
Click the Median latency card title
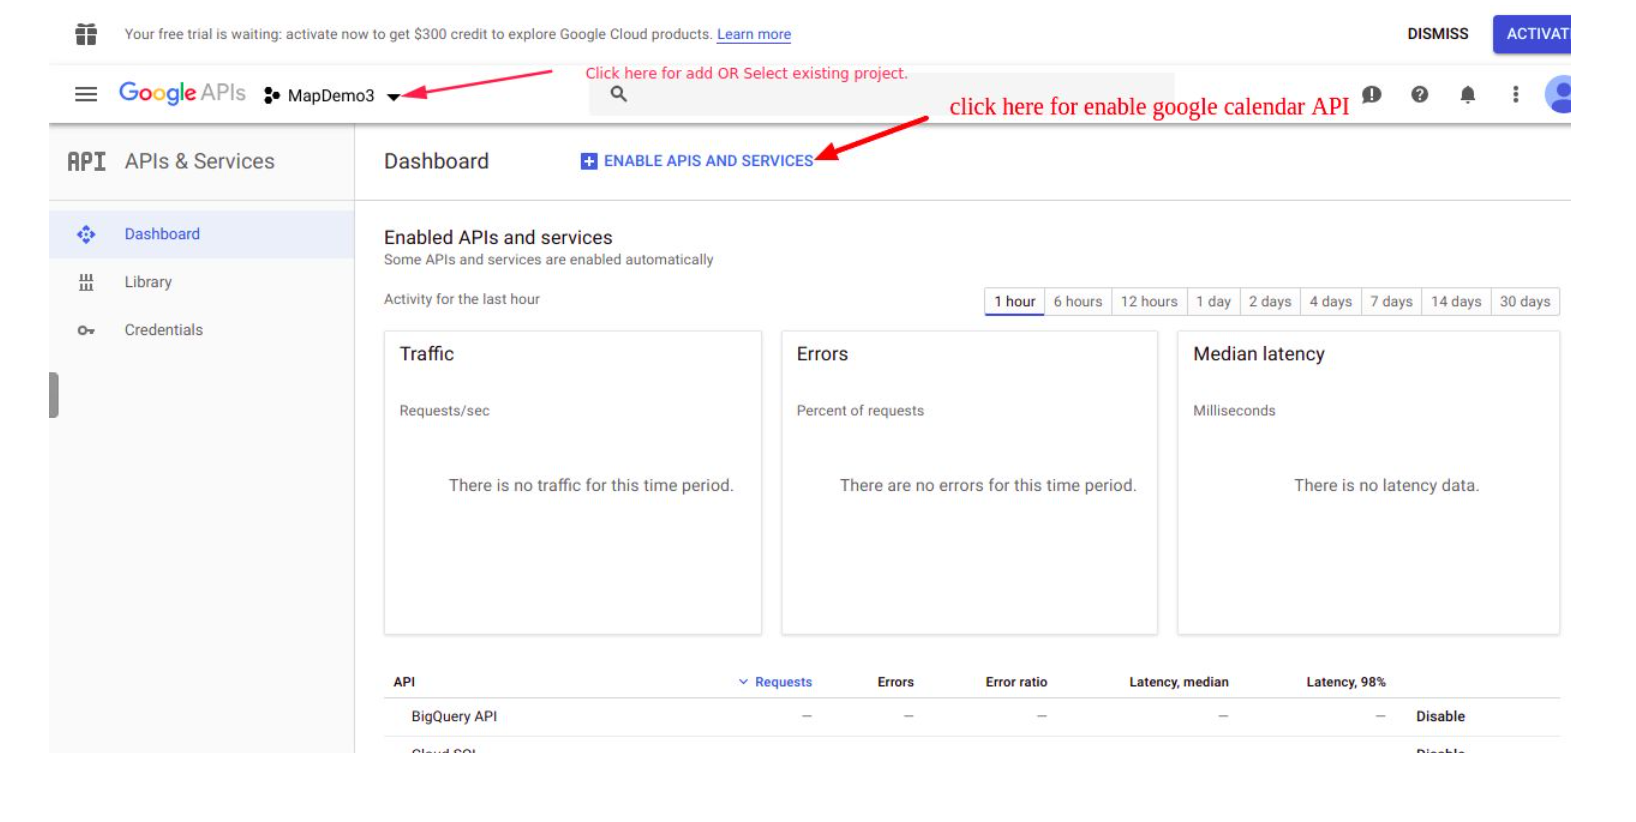pos(1259,354)
